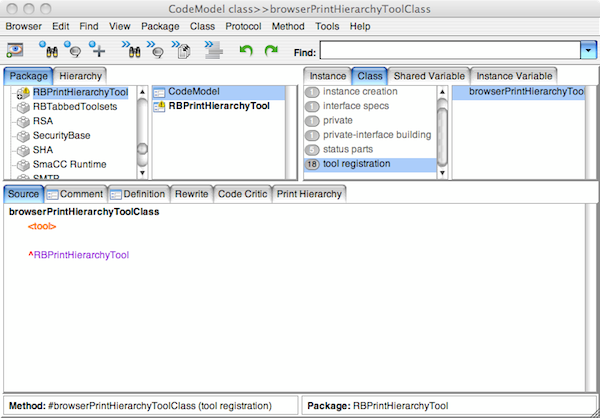Image resolution: width=600 pixels, height=418 pixels.
Task: Click the CodeModel class icon
Action: pos(159,92)
